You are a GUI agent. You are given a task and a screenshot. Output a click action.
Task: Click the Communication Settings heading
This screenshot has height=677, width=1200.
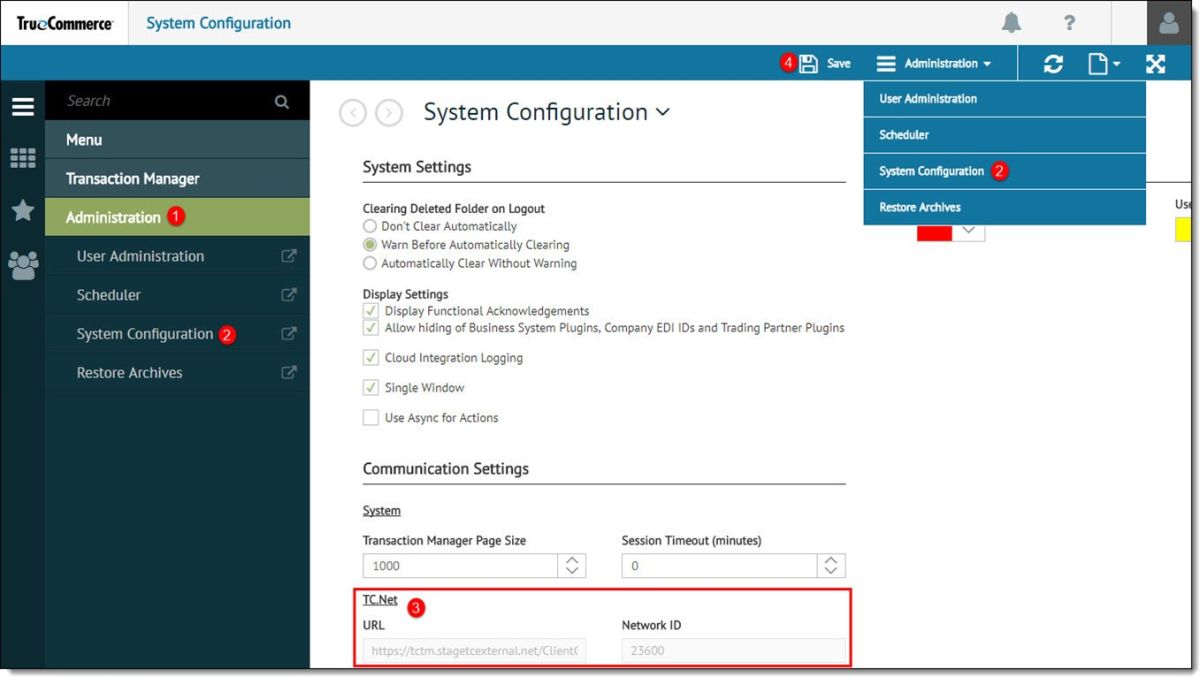point(446,469)
